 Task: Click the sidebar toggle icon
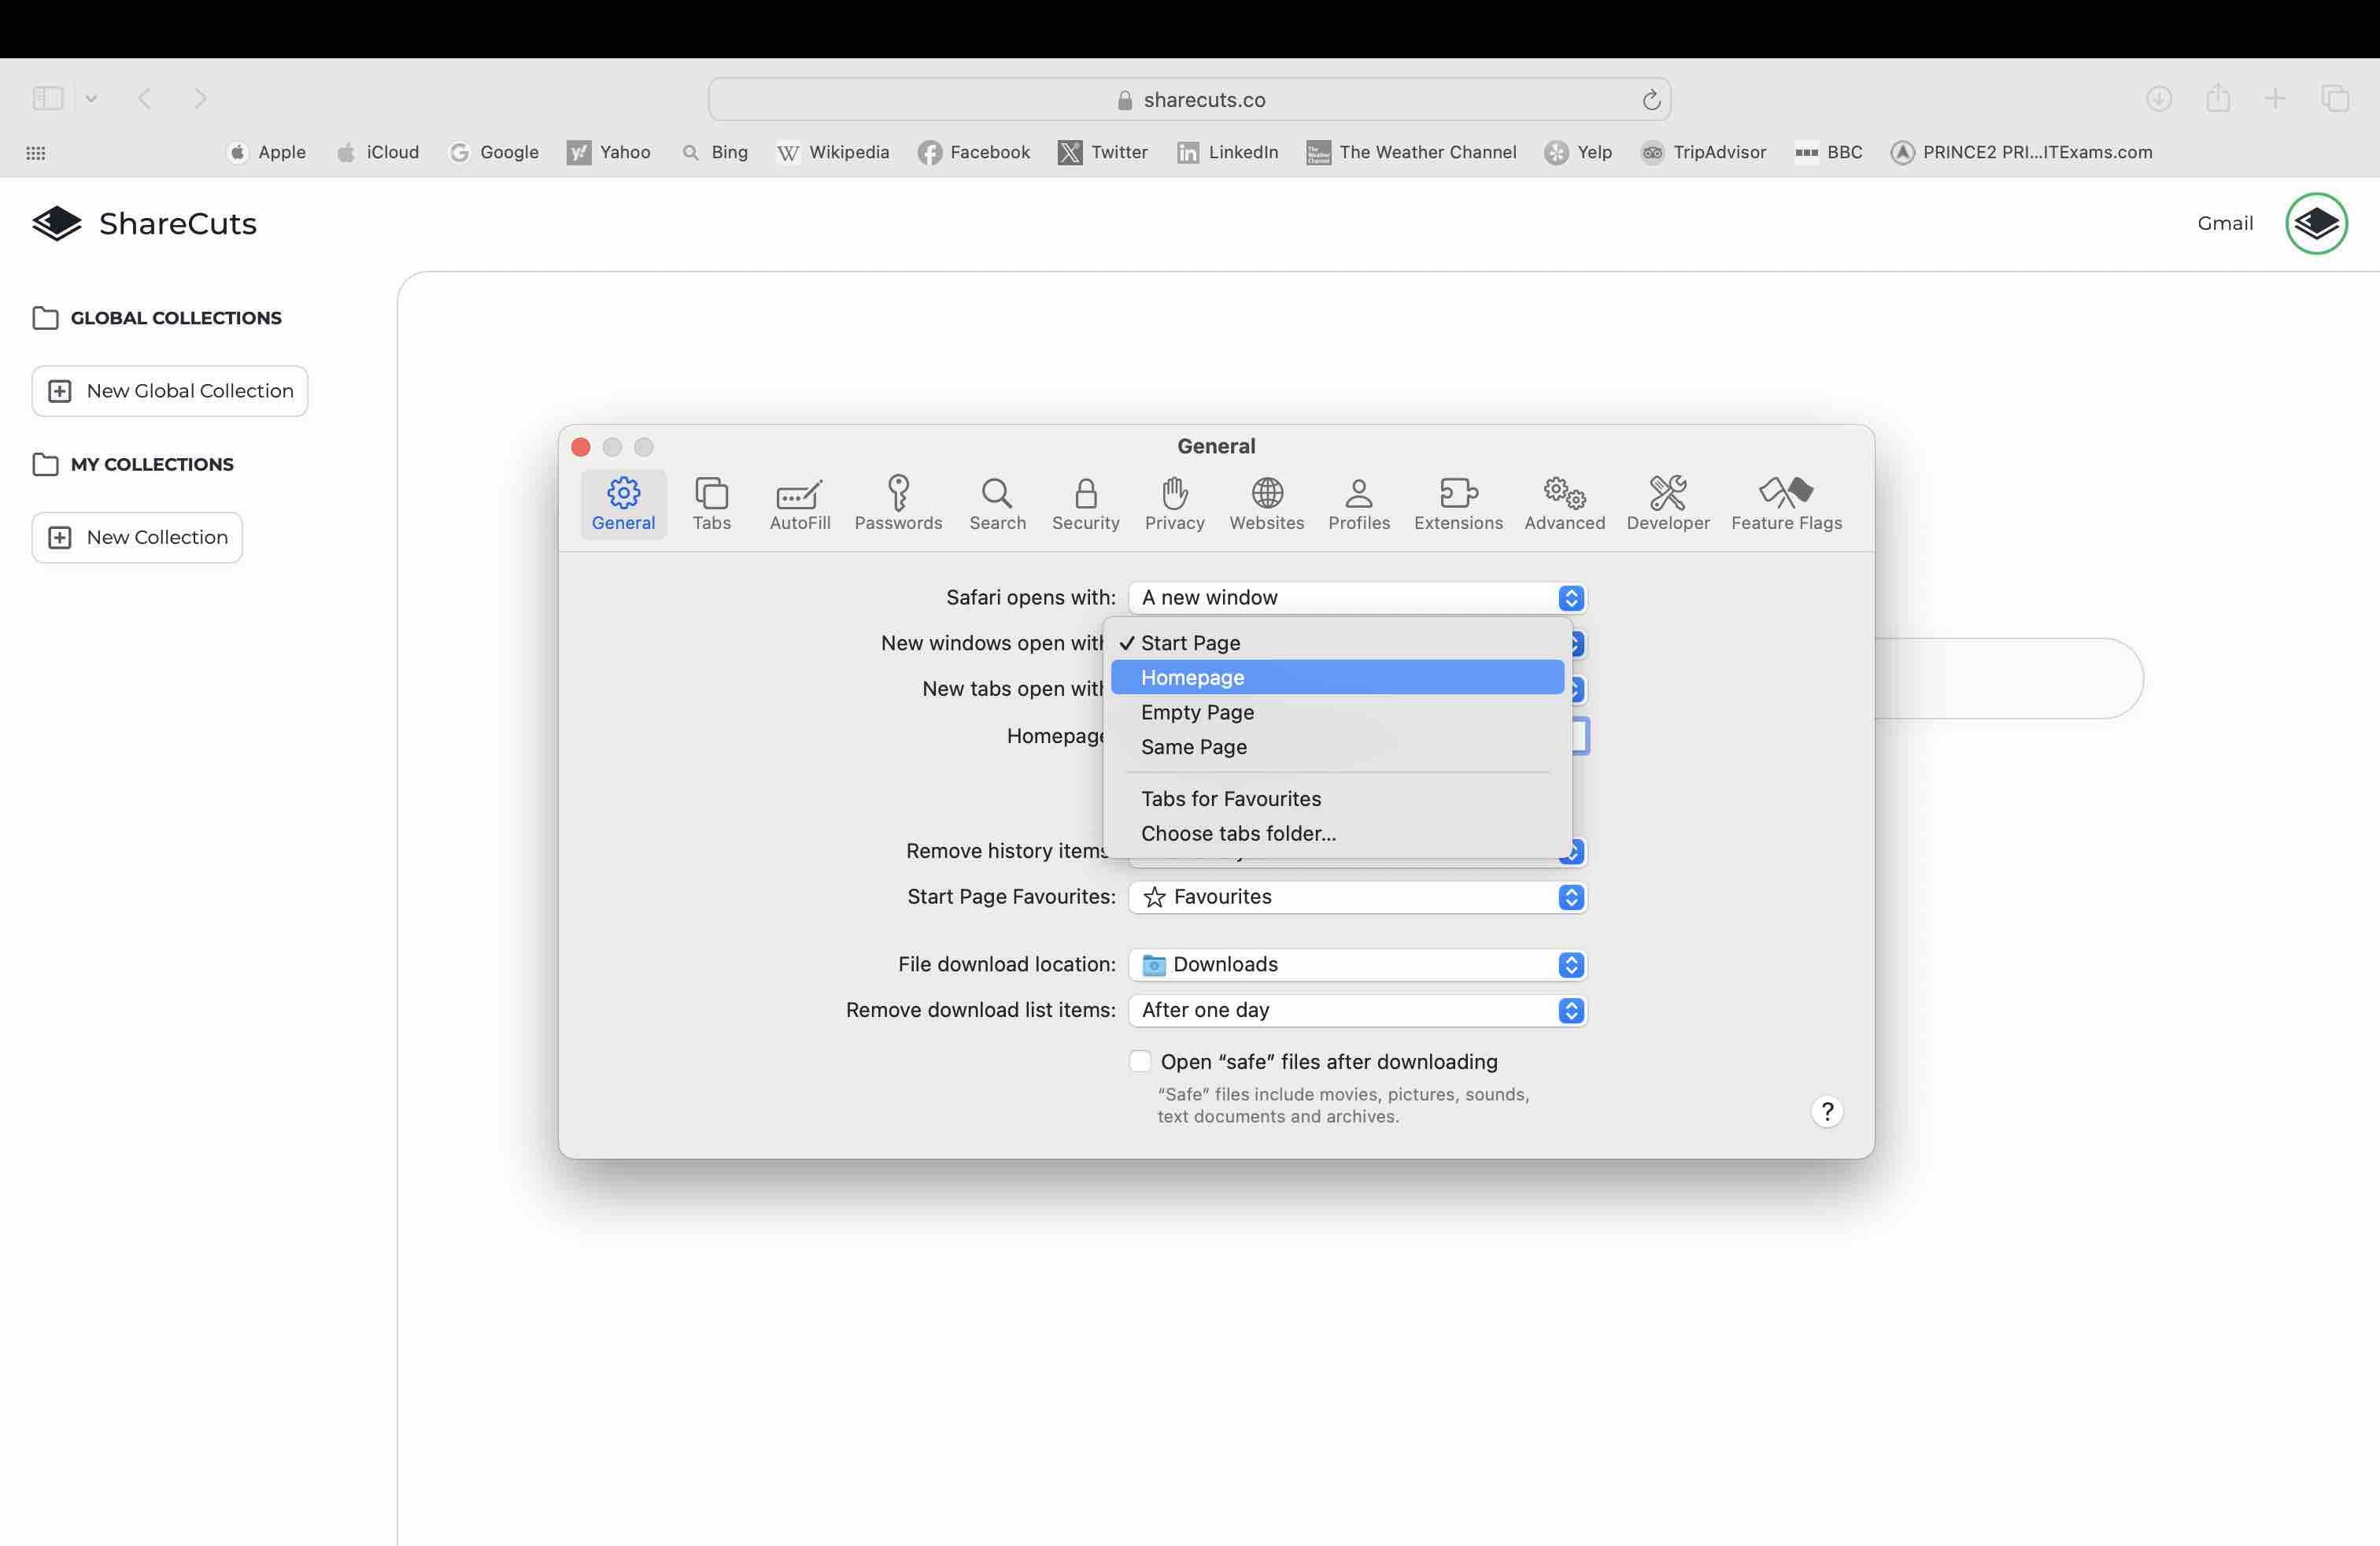pyautogui.click(x=48, y=98)
